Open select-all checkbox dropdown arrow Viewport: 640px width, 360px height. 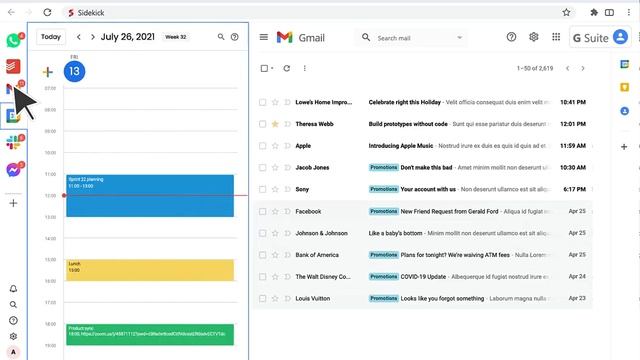[x=272, y=68]
